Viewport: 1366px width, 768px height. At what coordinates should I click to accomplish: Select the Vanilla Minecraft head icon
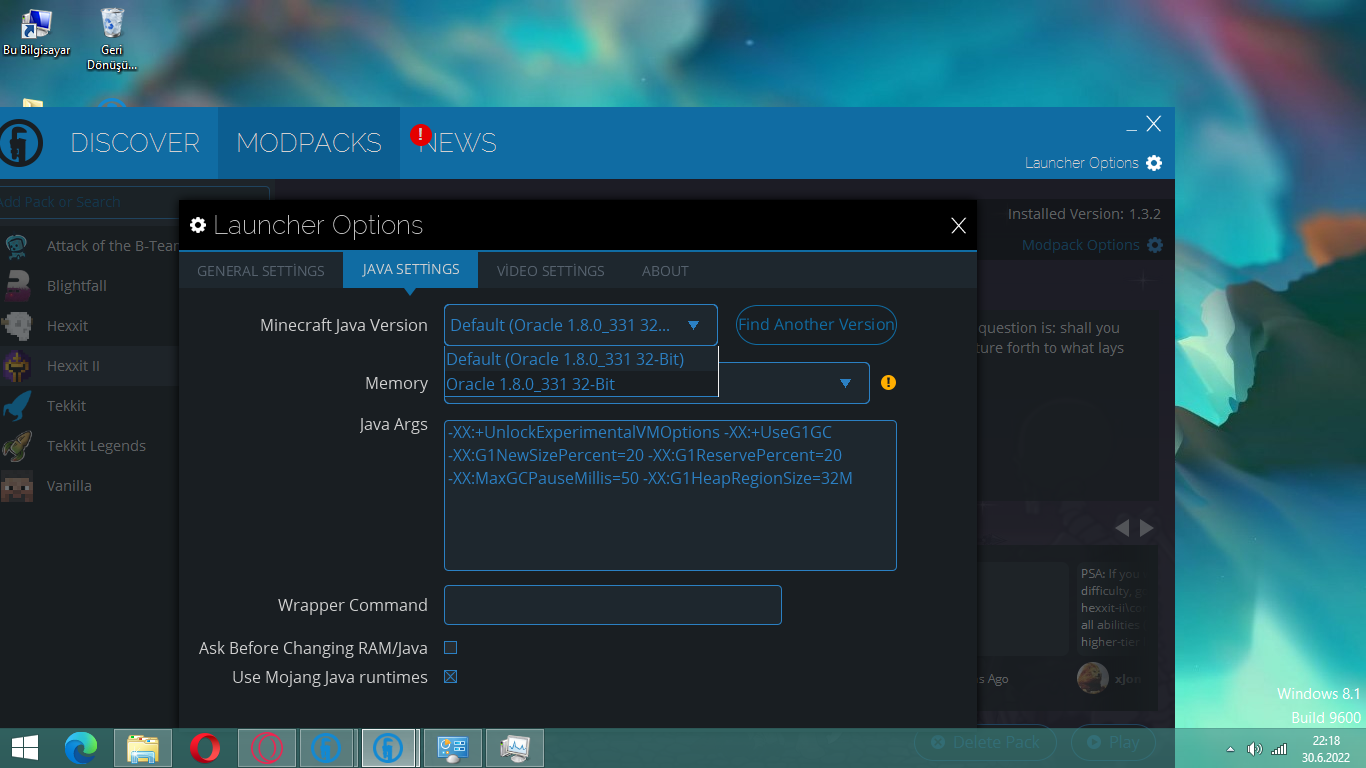[x=17, y=486]
